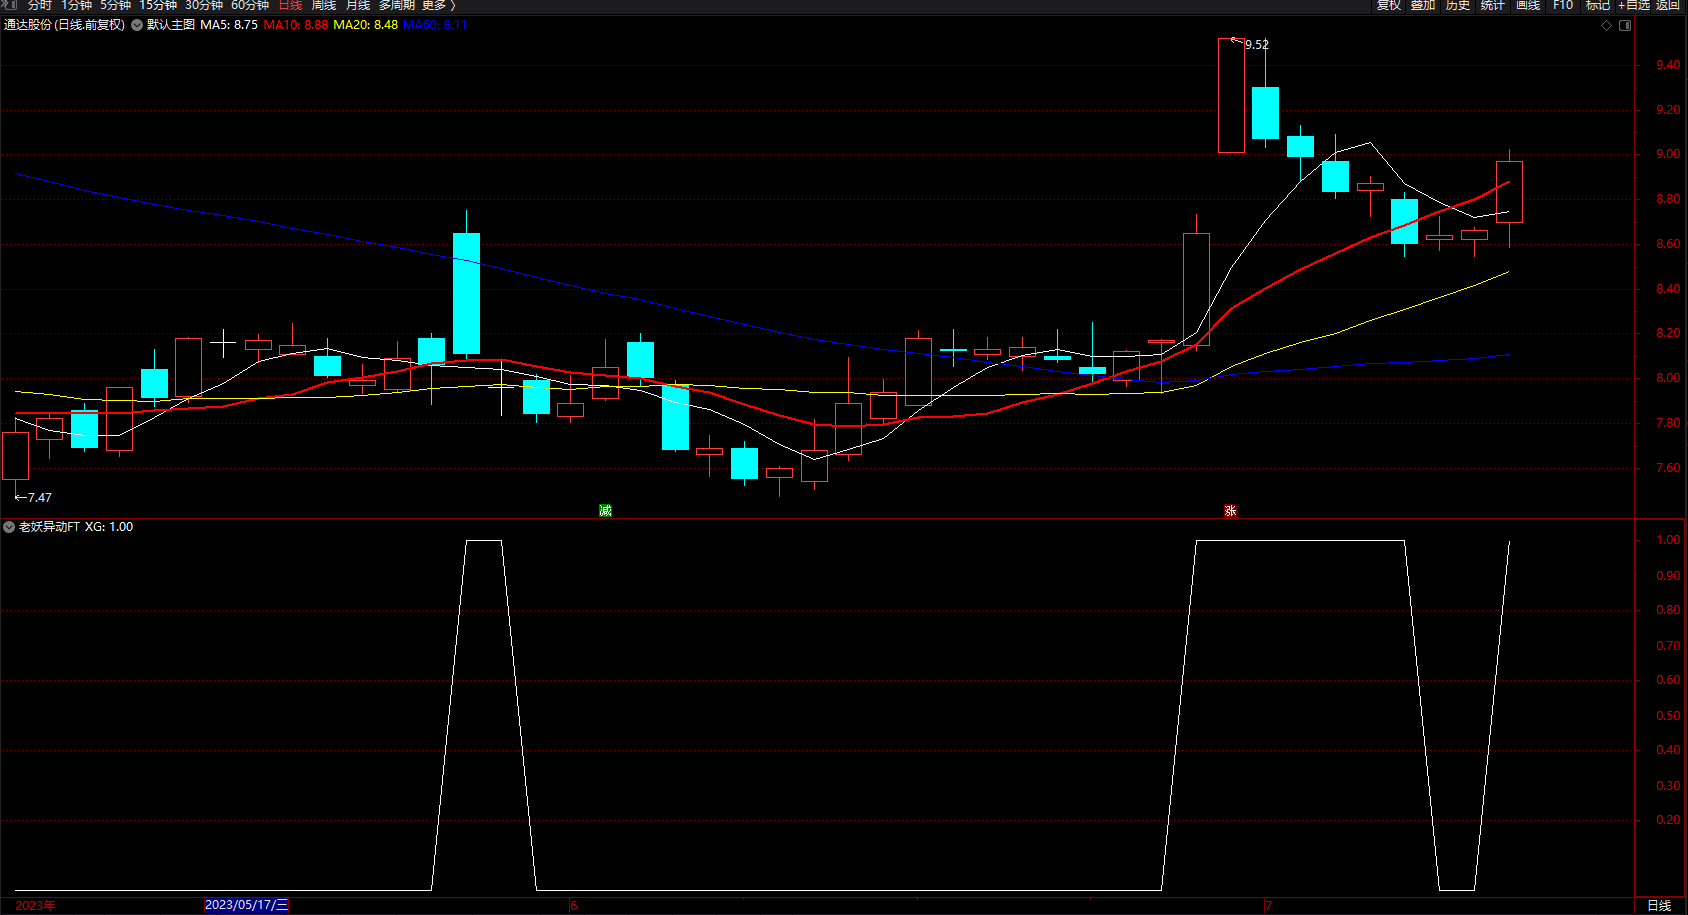1688x915 pixels.
Task: Click the red 涨 event marker
Action: [x=1230, y=510]
